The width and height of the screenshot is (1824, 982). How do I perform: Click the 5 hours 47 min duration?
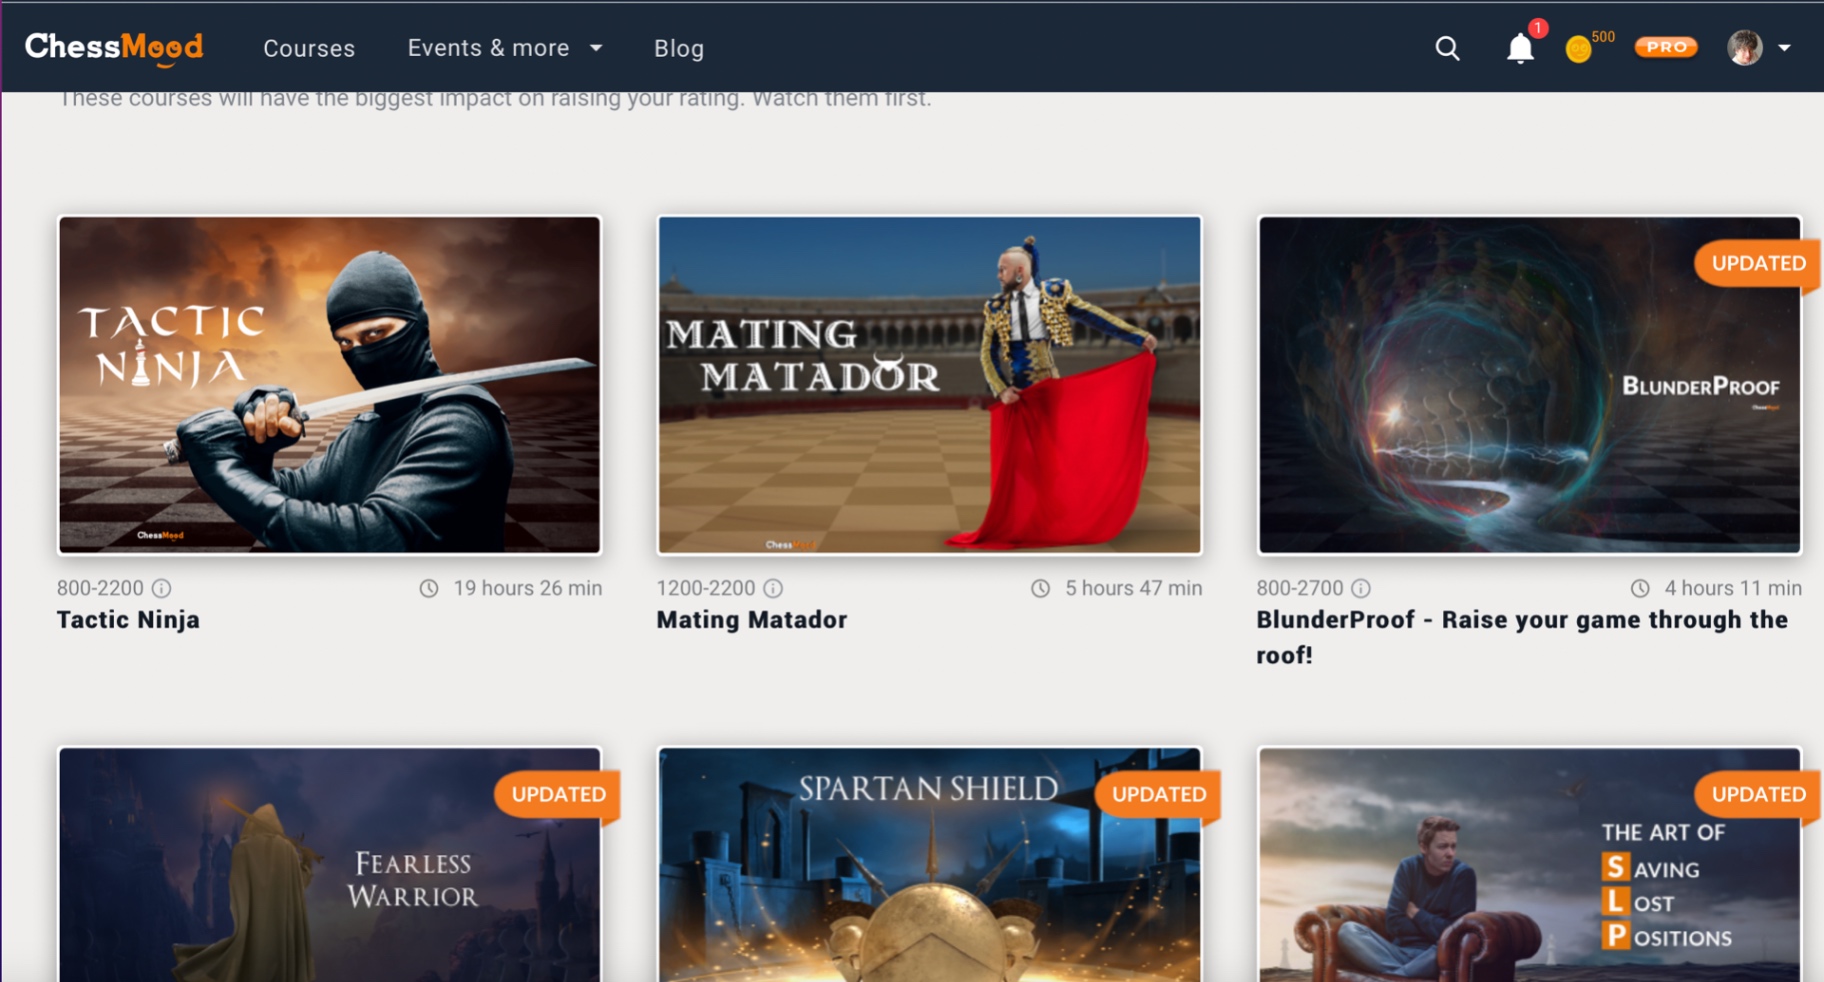pyautogui.click(x=1134, y=588)
